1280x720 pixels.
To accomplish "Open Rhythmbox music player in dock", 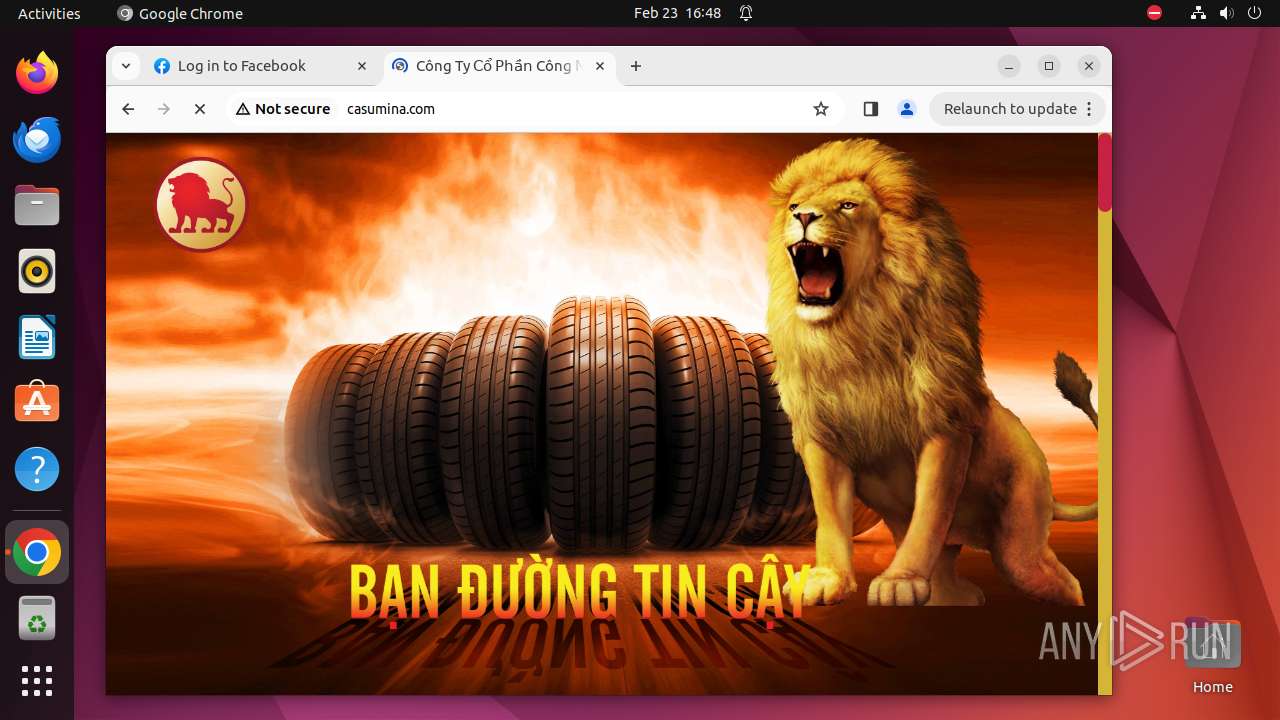I will 37,271.
